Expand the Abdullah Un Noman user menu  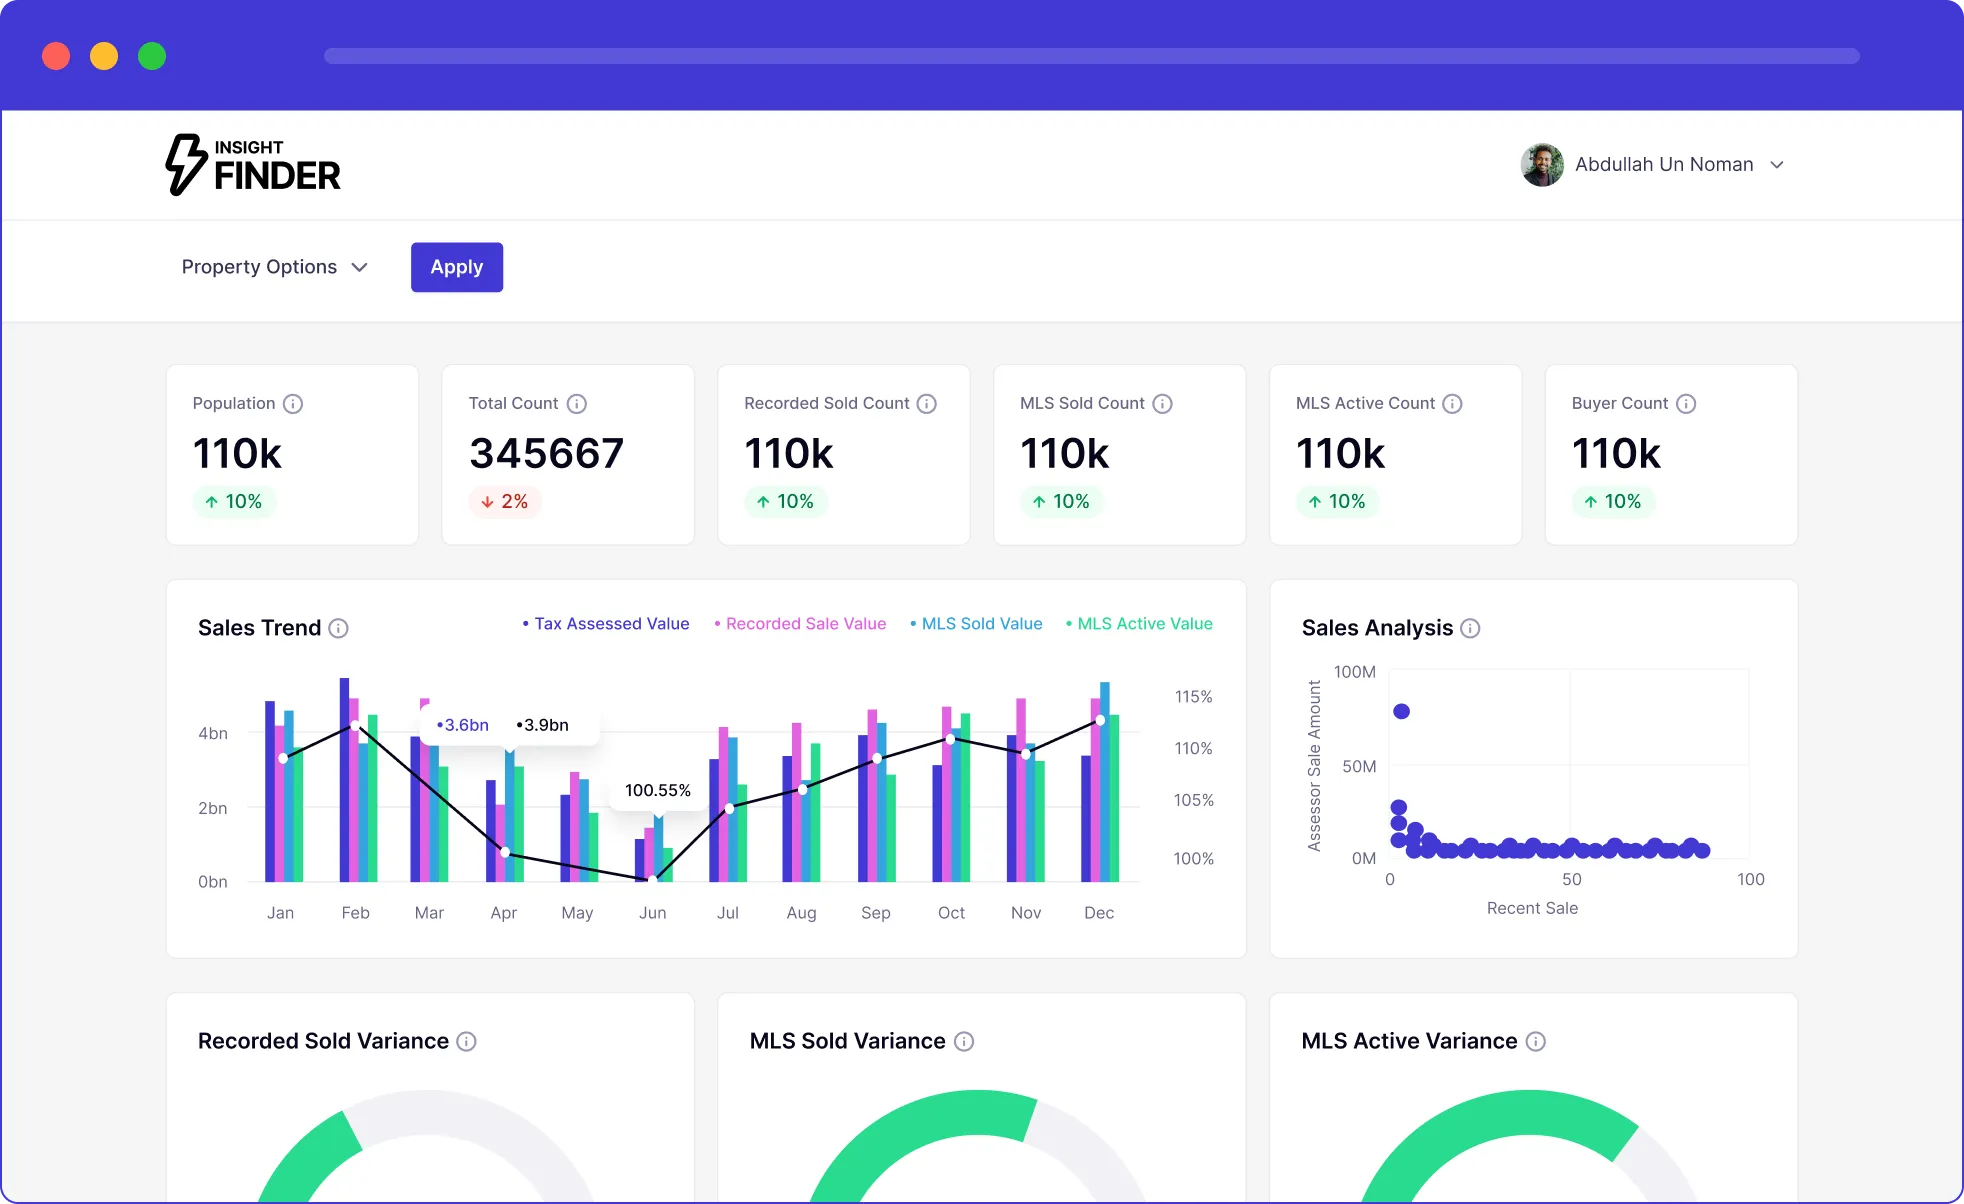[1663, 165]
